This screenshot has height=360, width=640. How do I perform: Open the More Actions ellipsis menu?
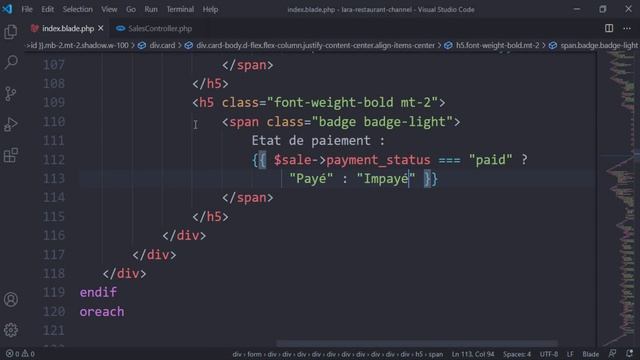[627, 28]
